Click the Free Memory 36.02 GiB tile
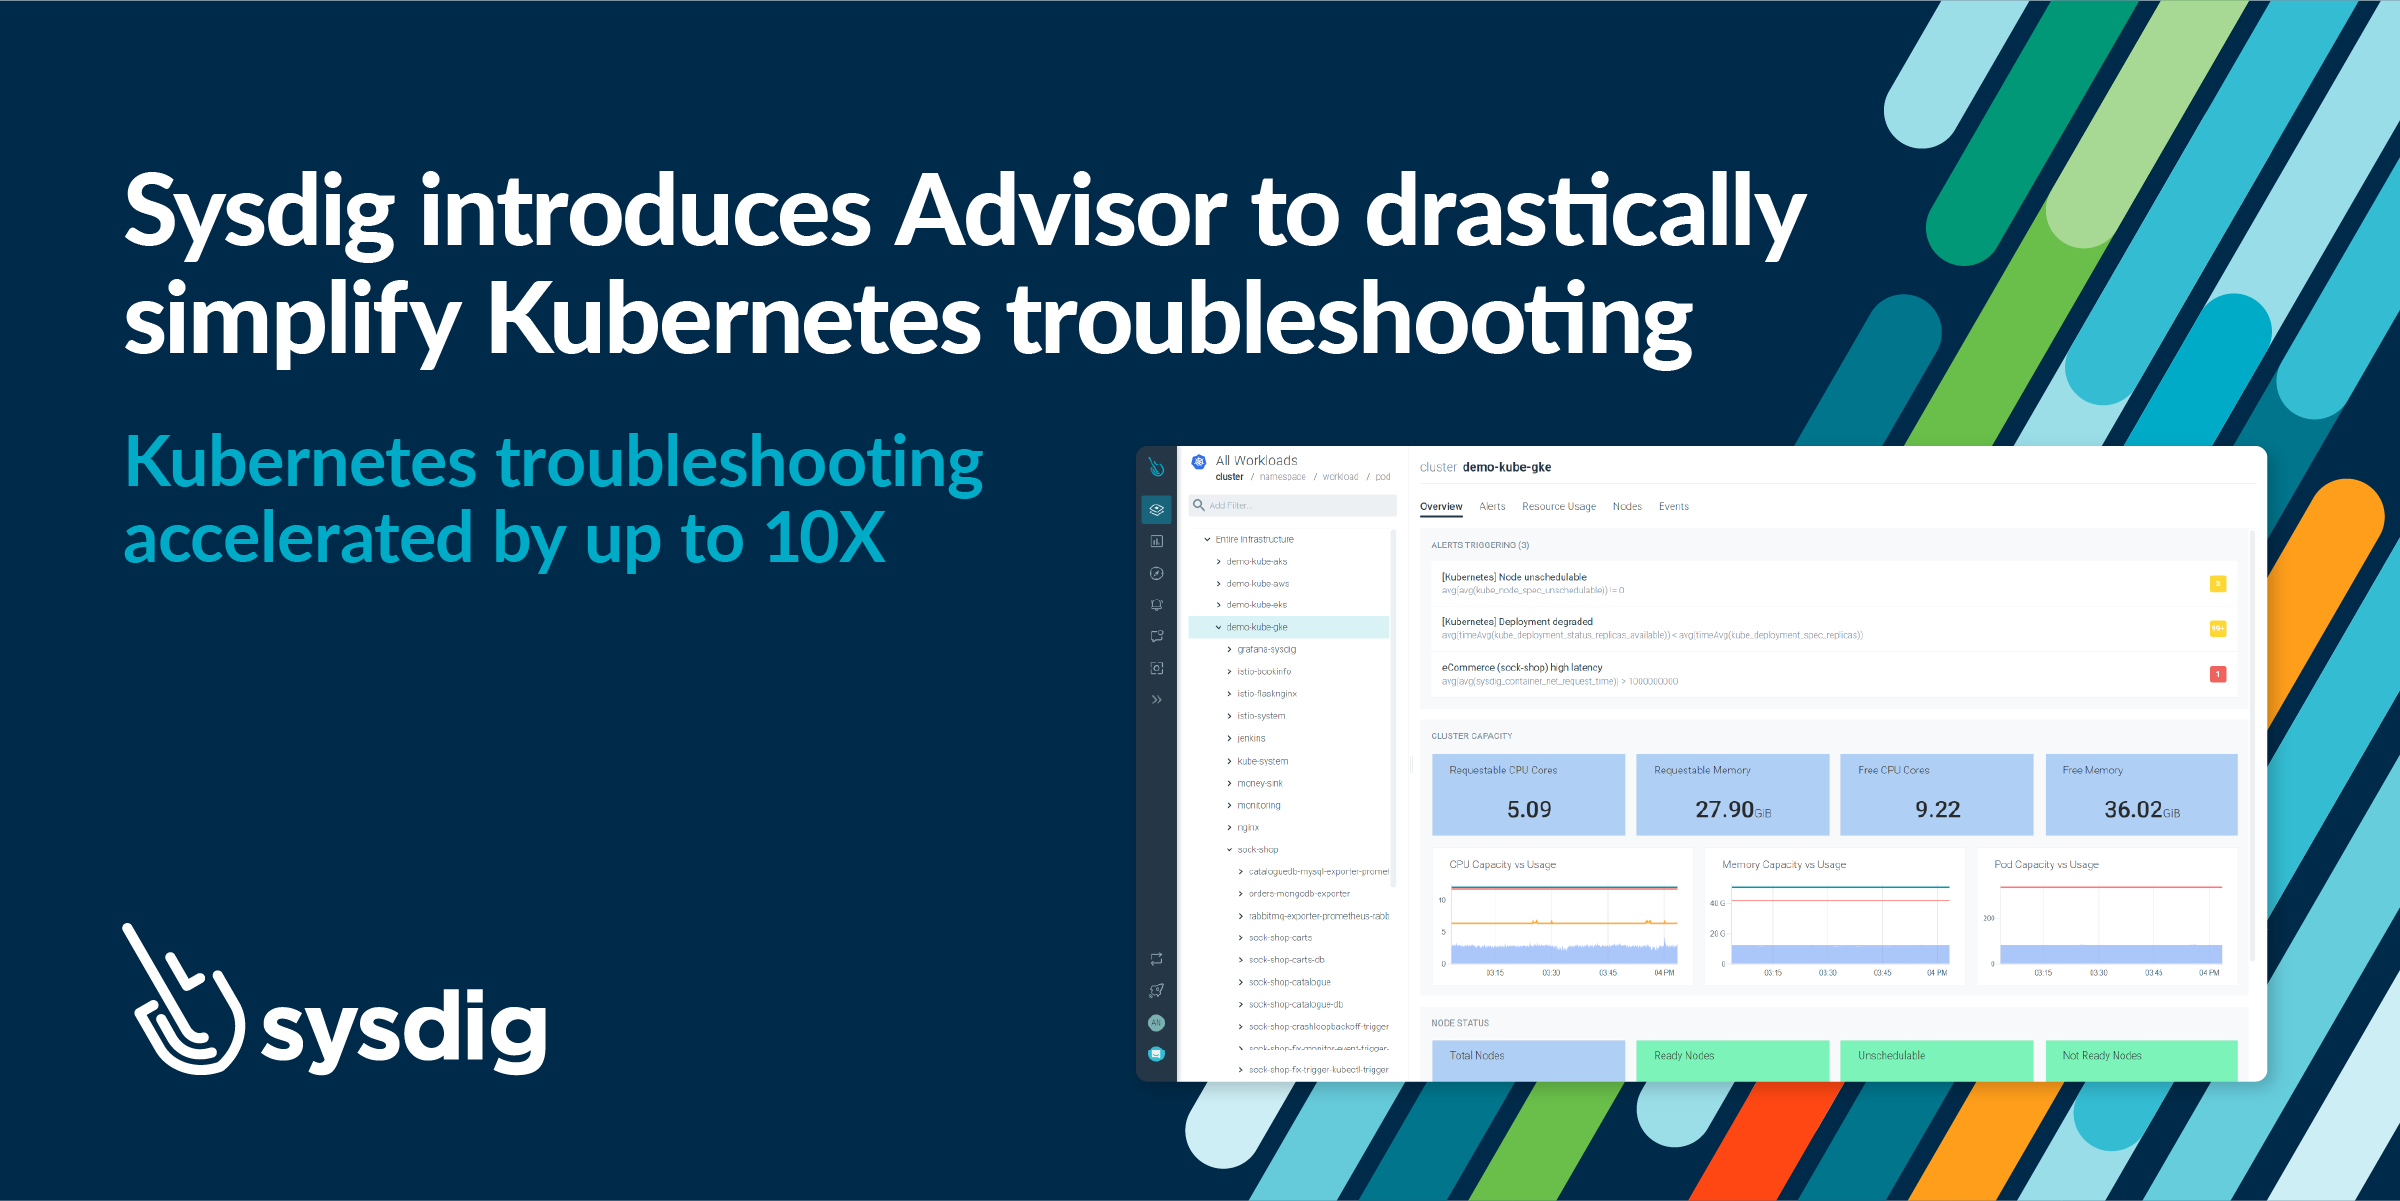Viewport: 2400px width, 1201px height. point(2141,795)
